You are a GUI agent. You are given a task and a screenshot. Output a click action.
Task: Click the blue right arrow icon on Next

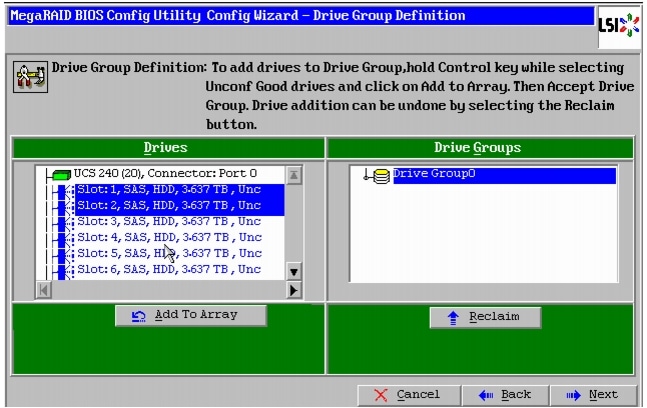pyautogui.click(x=574, y=396)
